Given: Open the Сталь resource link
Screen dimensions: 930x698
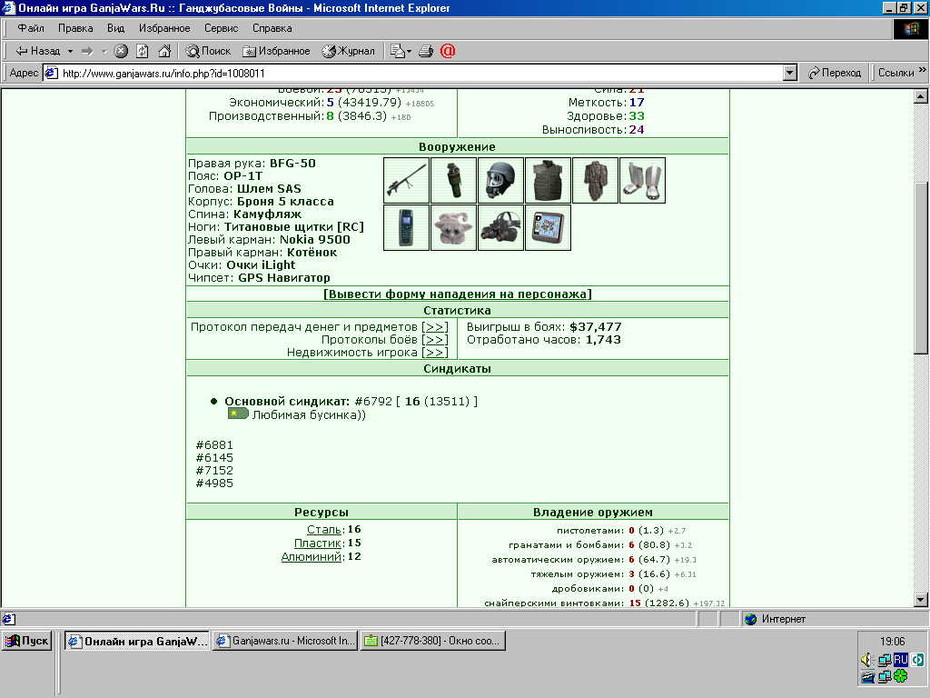Looking at the screenshot, I should click(x=324, y=530).
